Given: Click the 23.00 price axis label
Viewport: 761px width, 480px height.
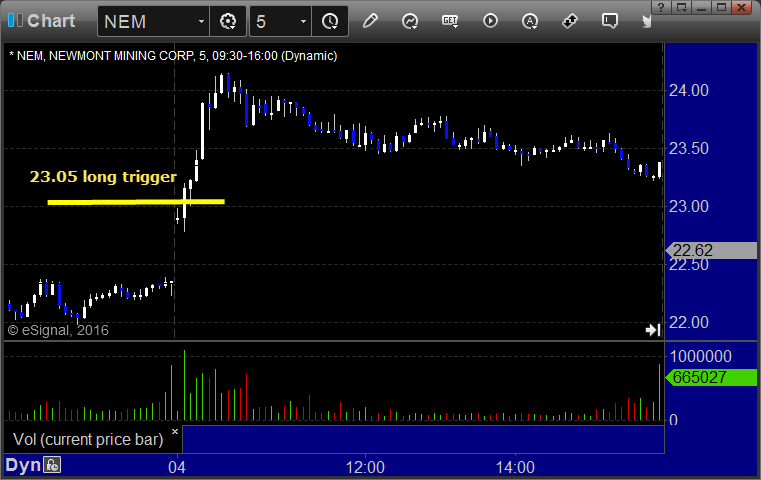Looking at the screenshot, I should 689,207.
